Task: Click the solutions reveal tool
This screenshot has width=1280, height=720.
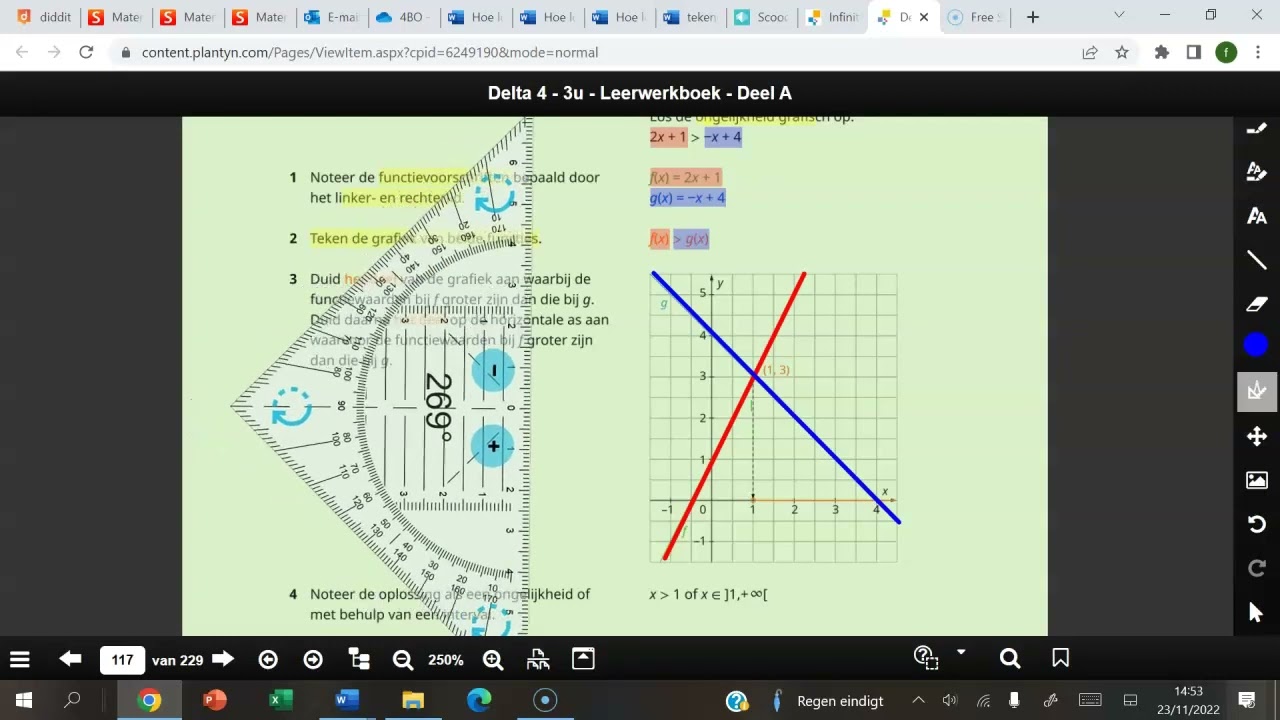Action: click(x=926, y=657)
